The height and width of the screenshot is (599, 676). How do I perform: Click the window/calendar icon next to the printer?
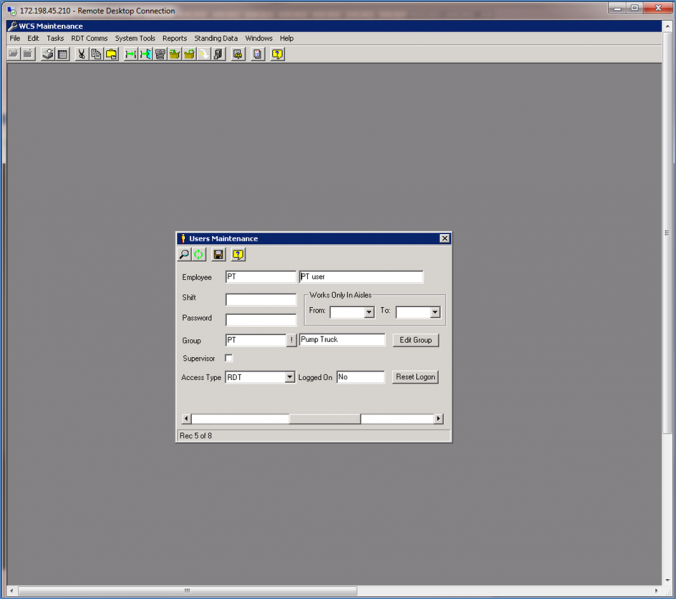click(x=63, y=54)
